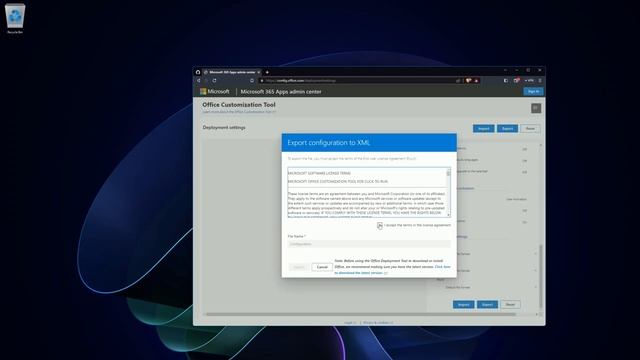Open the Brave Rewards triangle icon
640x360 pixels.
coord(476,80)
